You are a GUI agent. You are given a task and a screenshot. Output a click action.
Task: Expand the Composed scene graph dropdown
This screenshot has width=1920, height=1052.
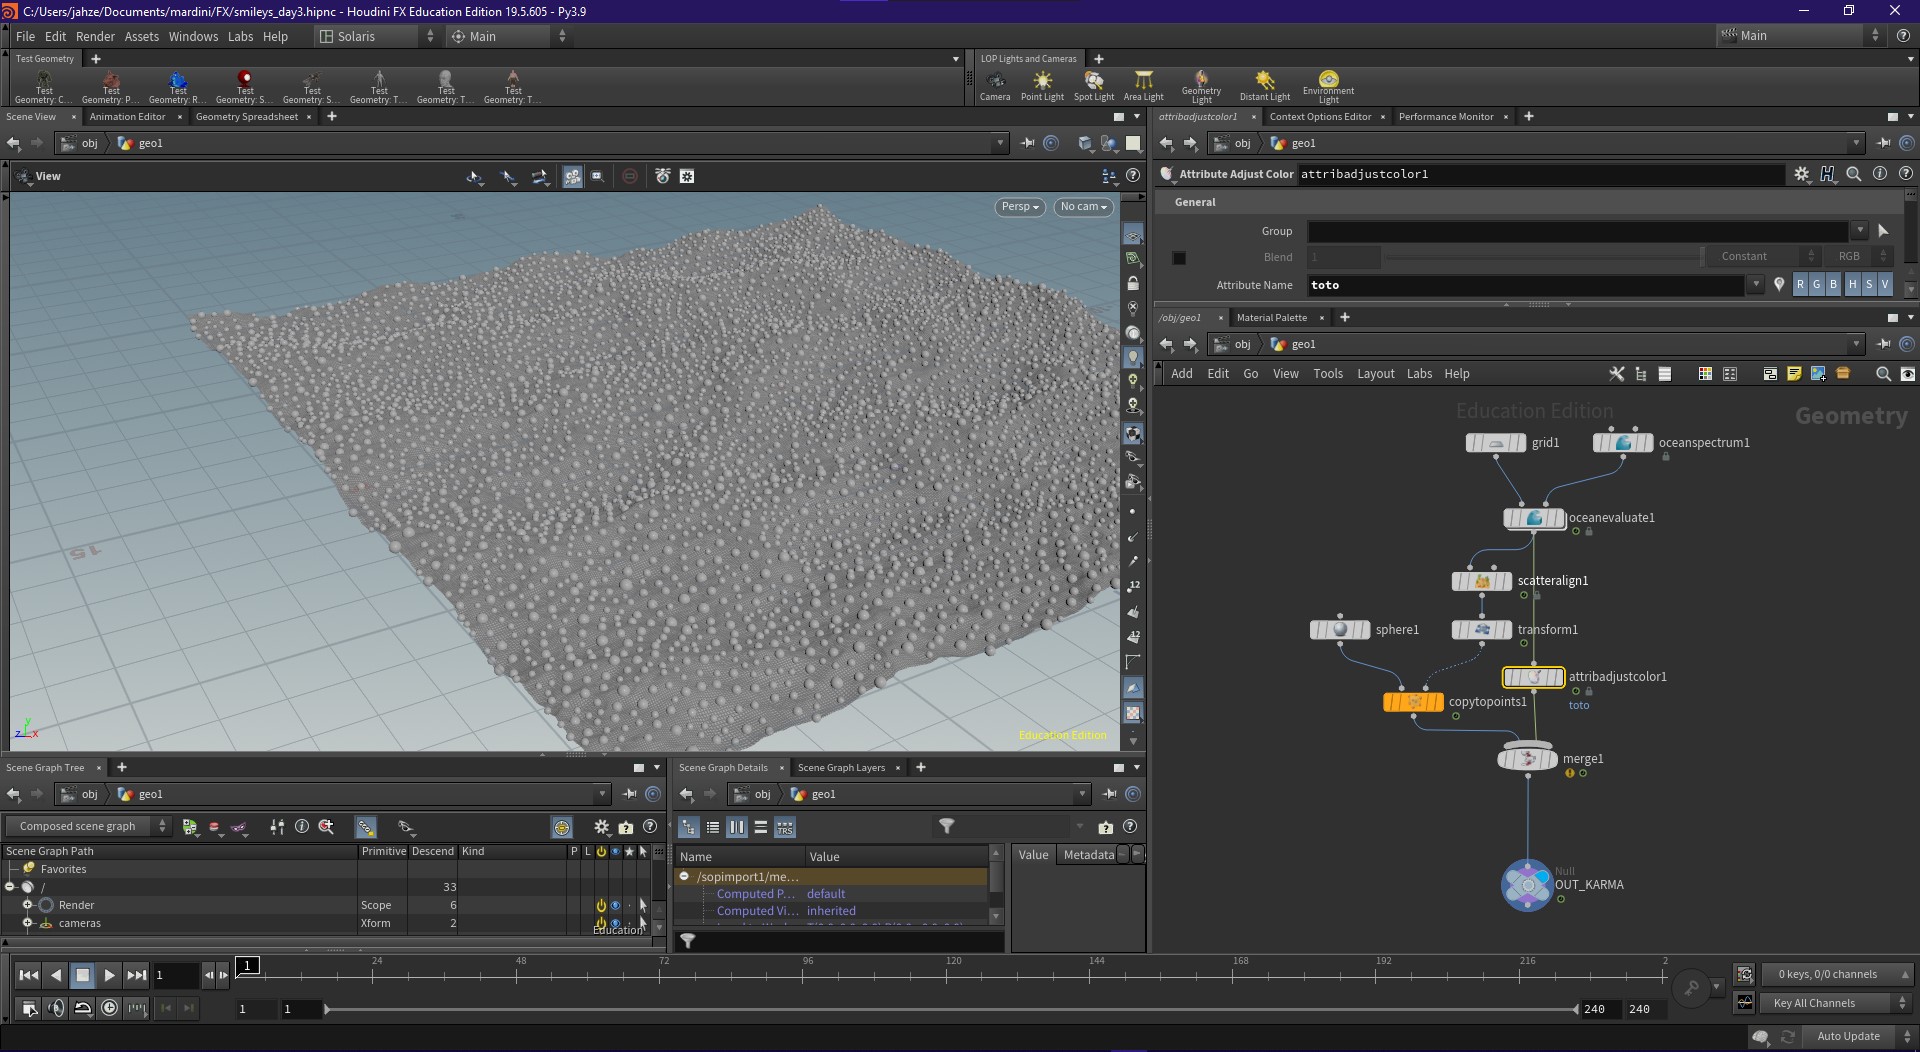(x=87, y=827)
